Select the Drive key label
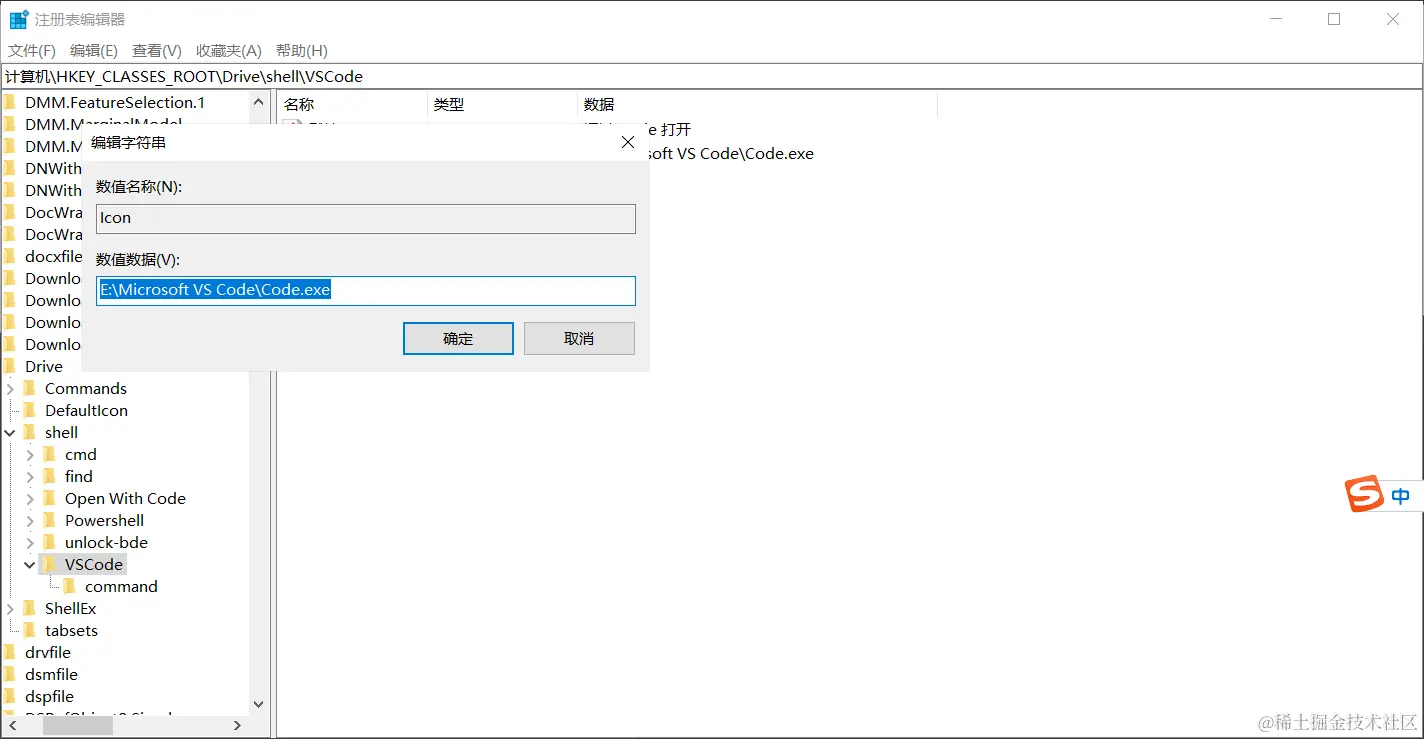The height and width of the screenshot is (739, 1424). pyautogui.click(x=44, y=366)
